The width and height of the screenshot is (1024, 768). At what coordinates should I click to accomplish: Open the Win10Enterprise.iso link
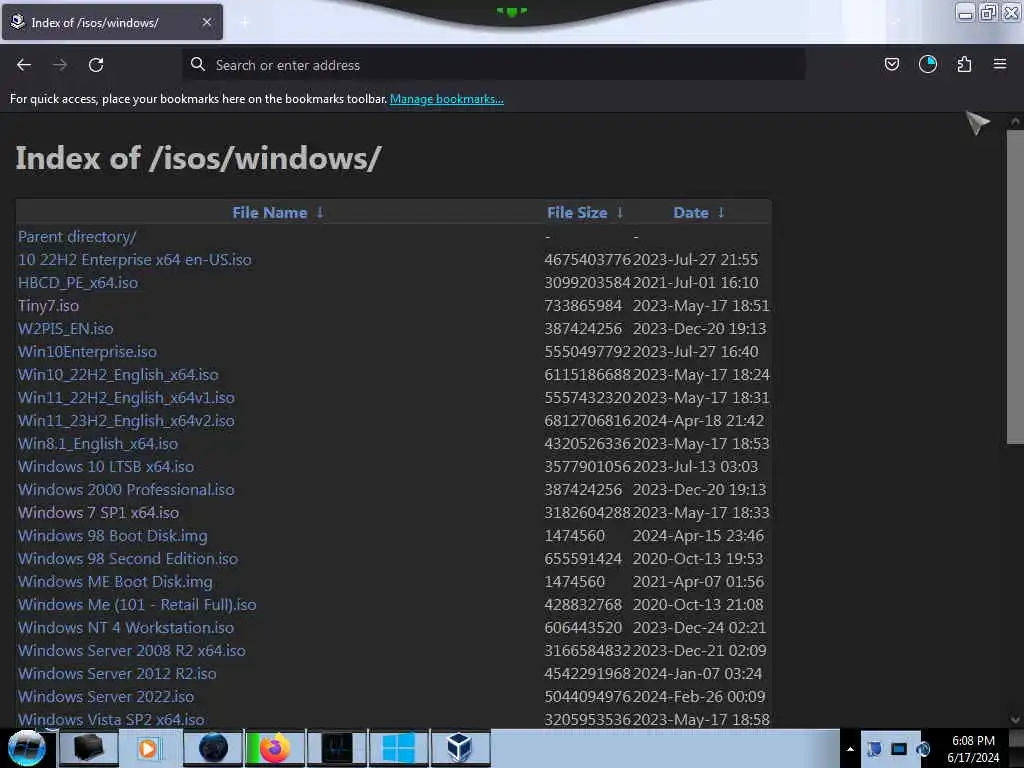click(88, 352)
